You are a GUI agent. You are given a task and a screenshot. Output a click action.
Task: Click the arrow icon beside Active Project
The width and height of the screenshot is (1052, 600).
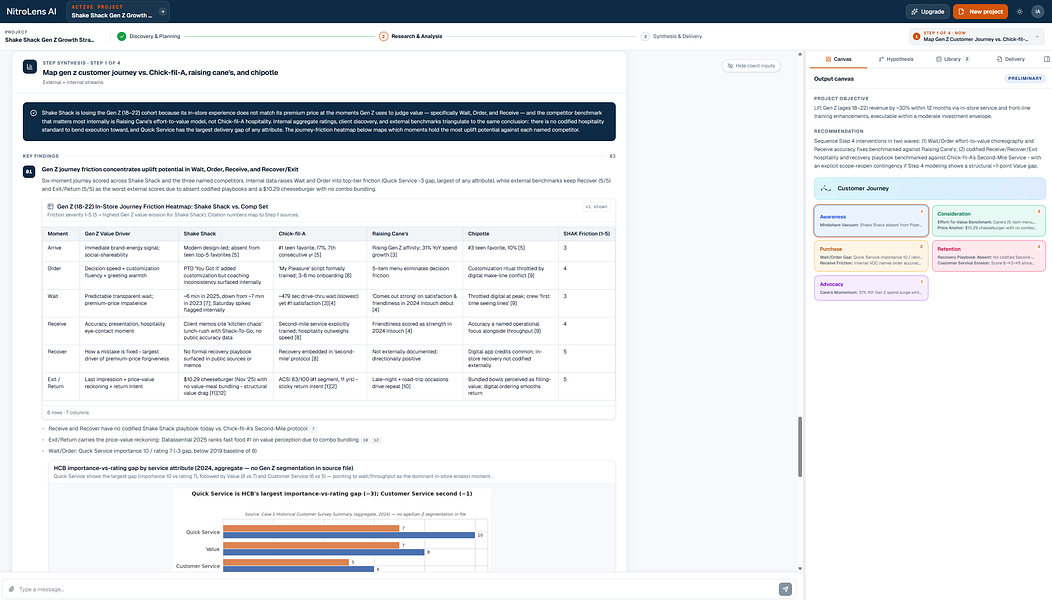pyautogui.click(x=162, y=11)
